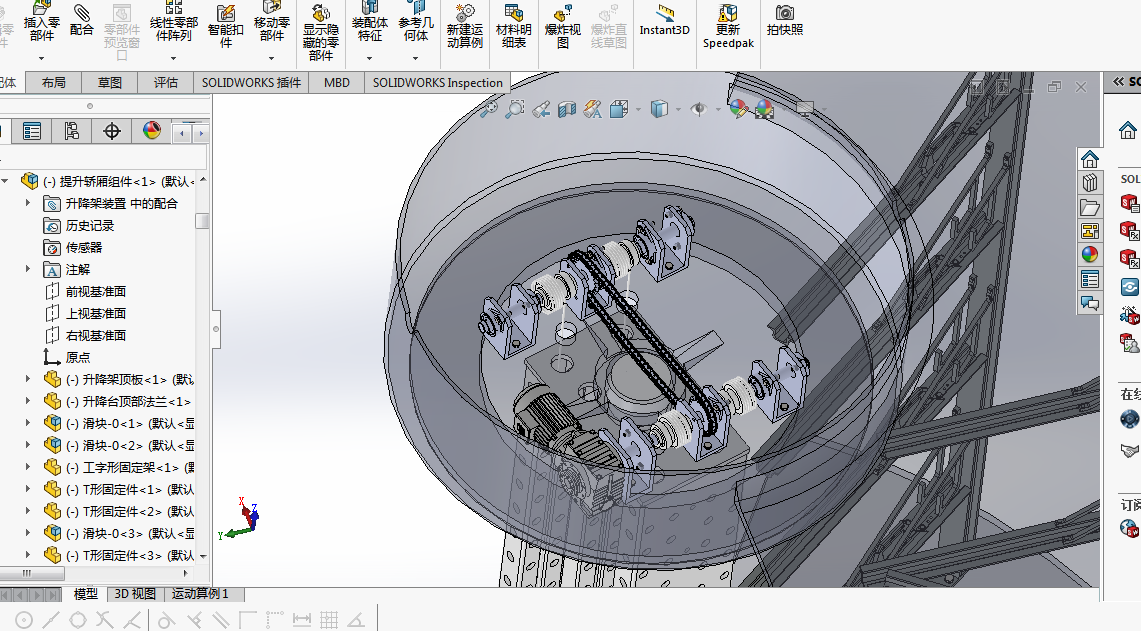Open the 插入零部件 dropdown arrow
The height and width of the screenshot is (631, 1141).
pos(41,60)
